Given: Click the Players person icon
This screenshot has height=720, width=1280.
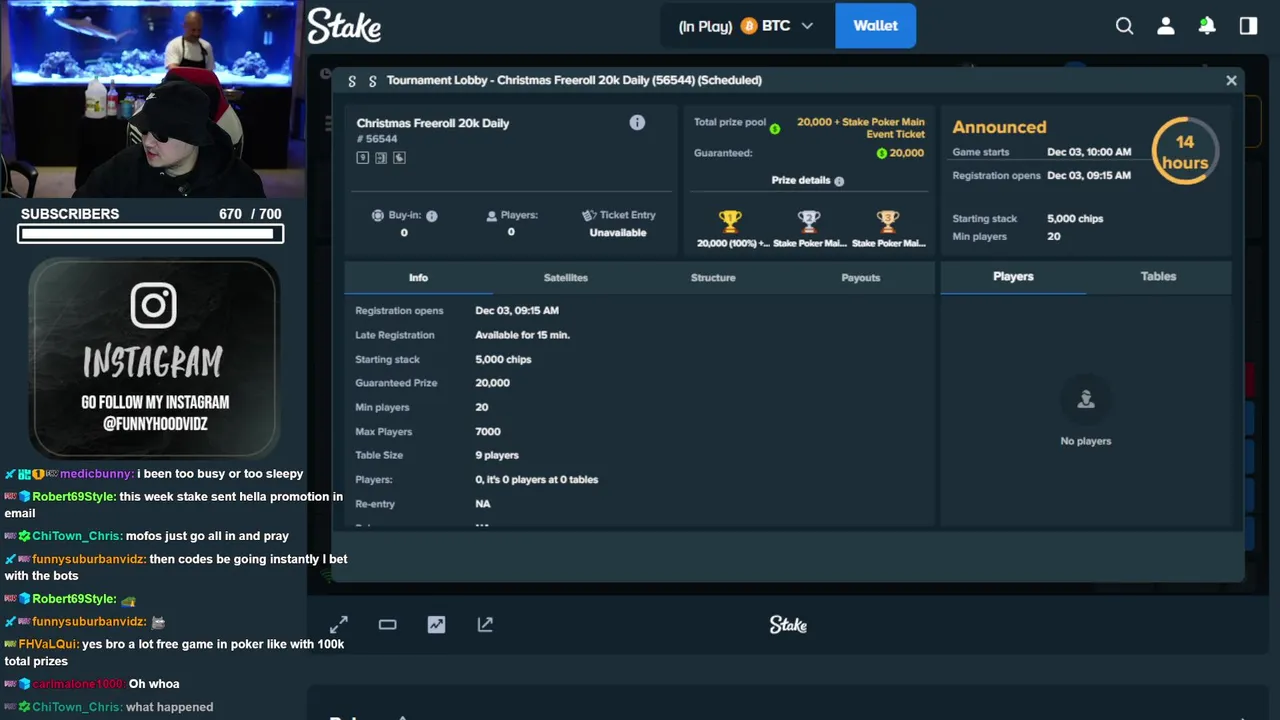Looking at the screenshot, I should pos(491,215).
